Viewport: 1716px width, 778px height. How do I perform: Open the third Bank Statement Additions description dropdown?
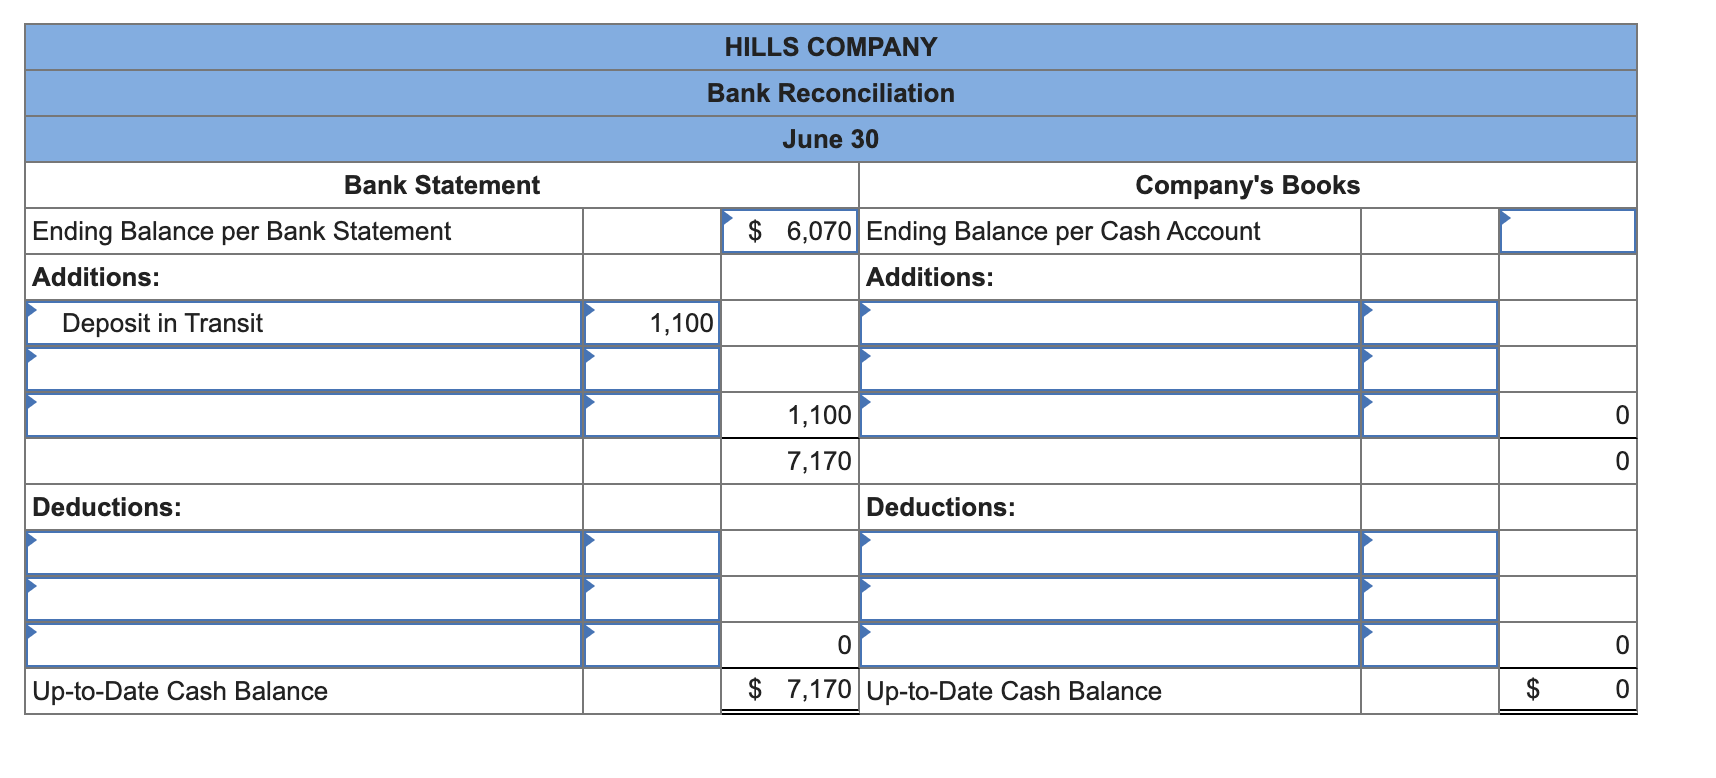304,415
